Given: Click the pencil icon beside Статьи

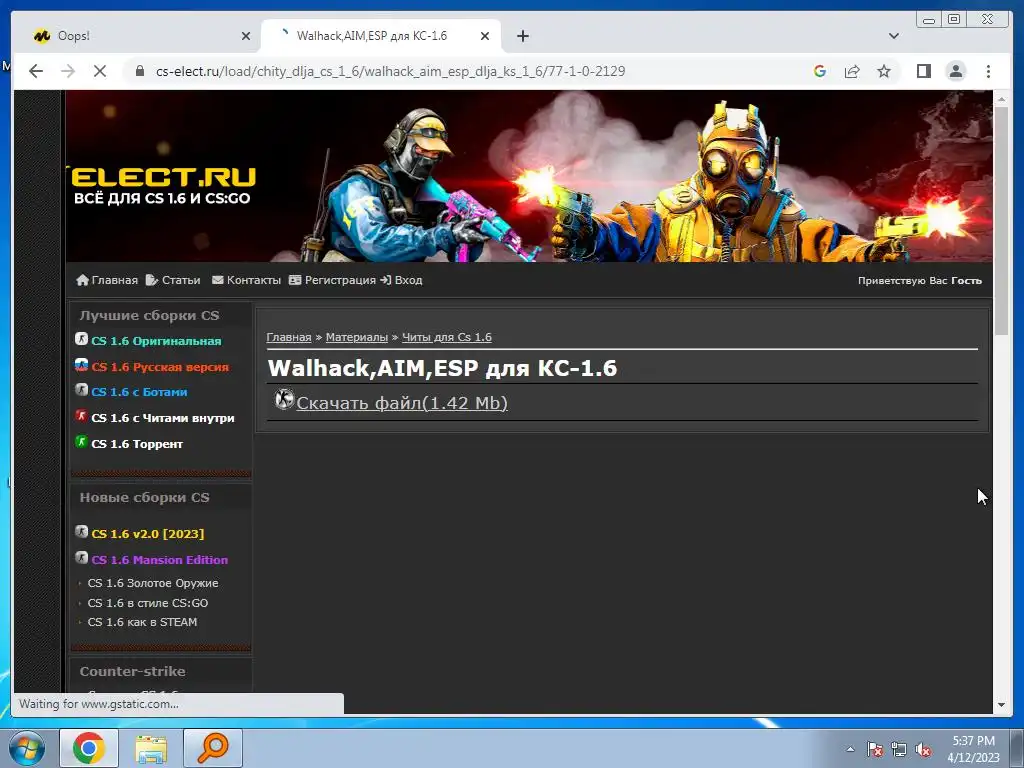Looking at the screenshot, I should 152,280.
